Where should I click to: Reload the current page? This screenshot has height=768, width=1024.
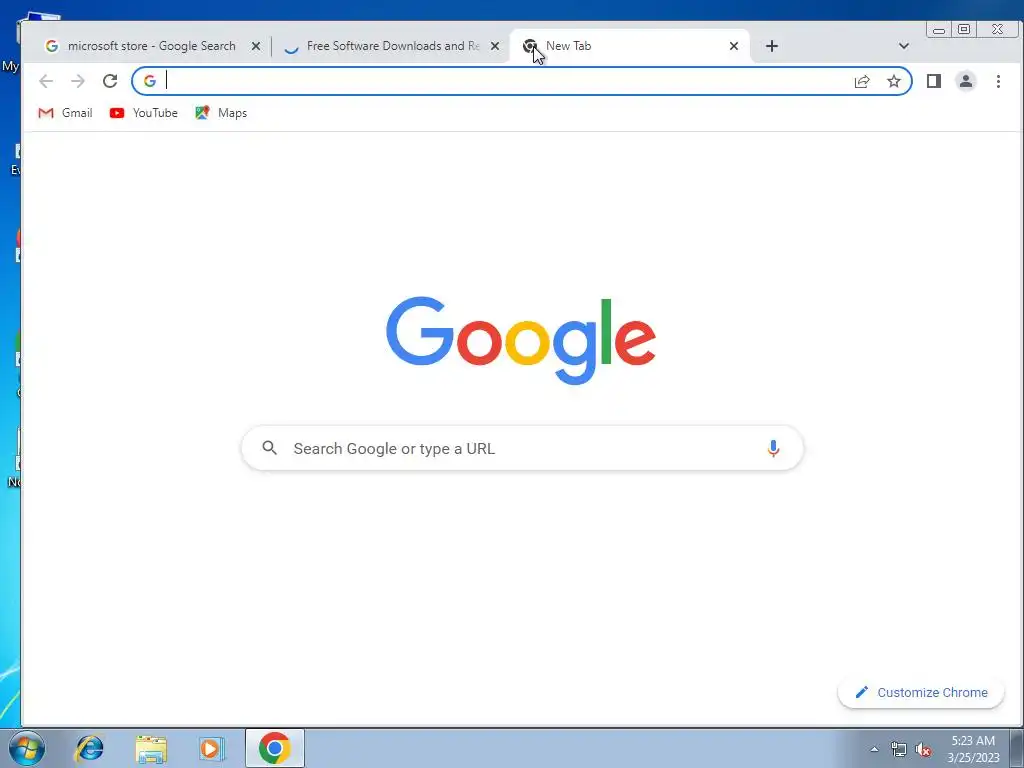[110, 81]
